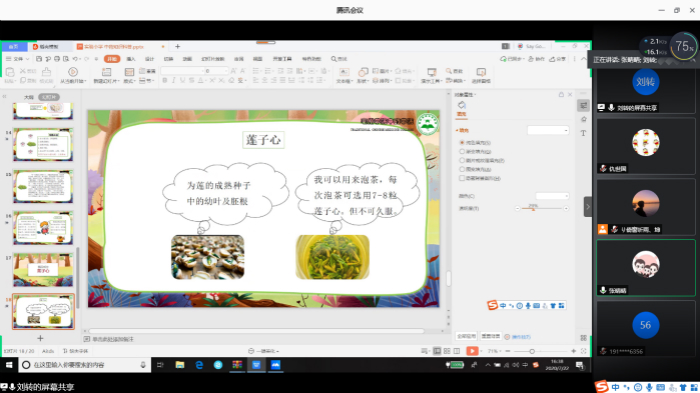
Task: Click the orange slideshow play button in status bar
Action: 472,351
